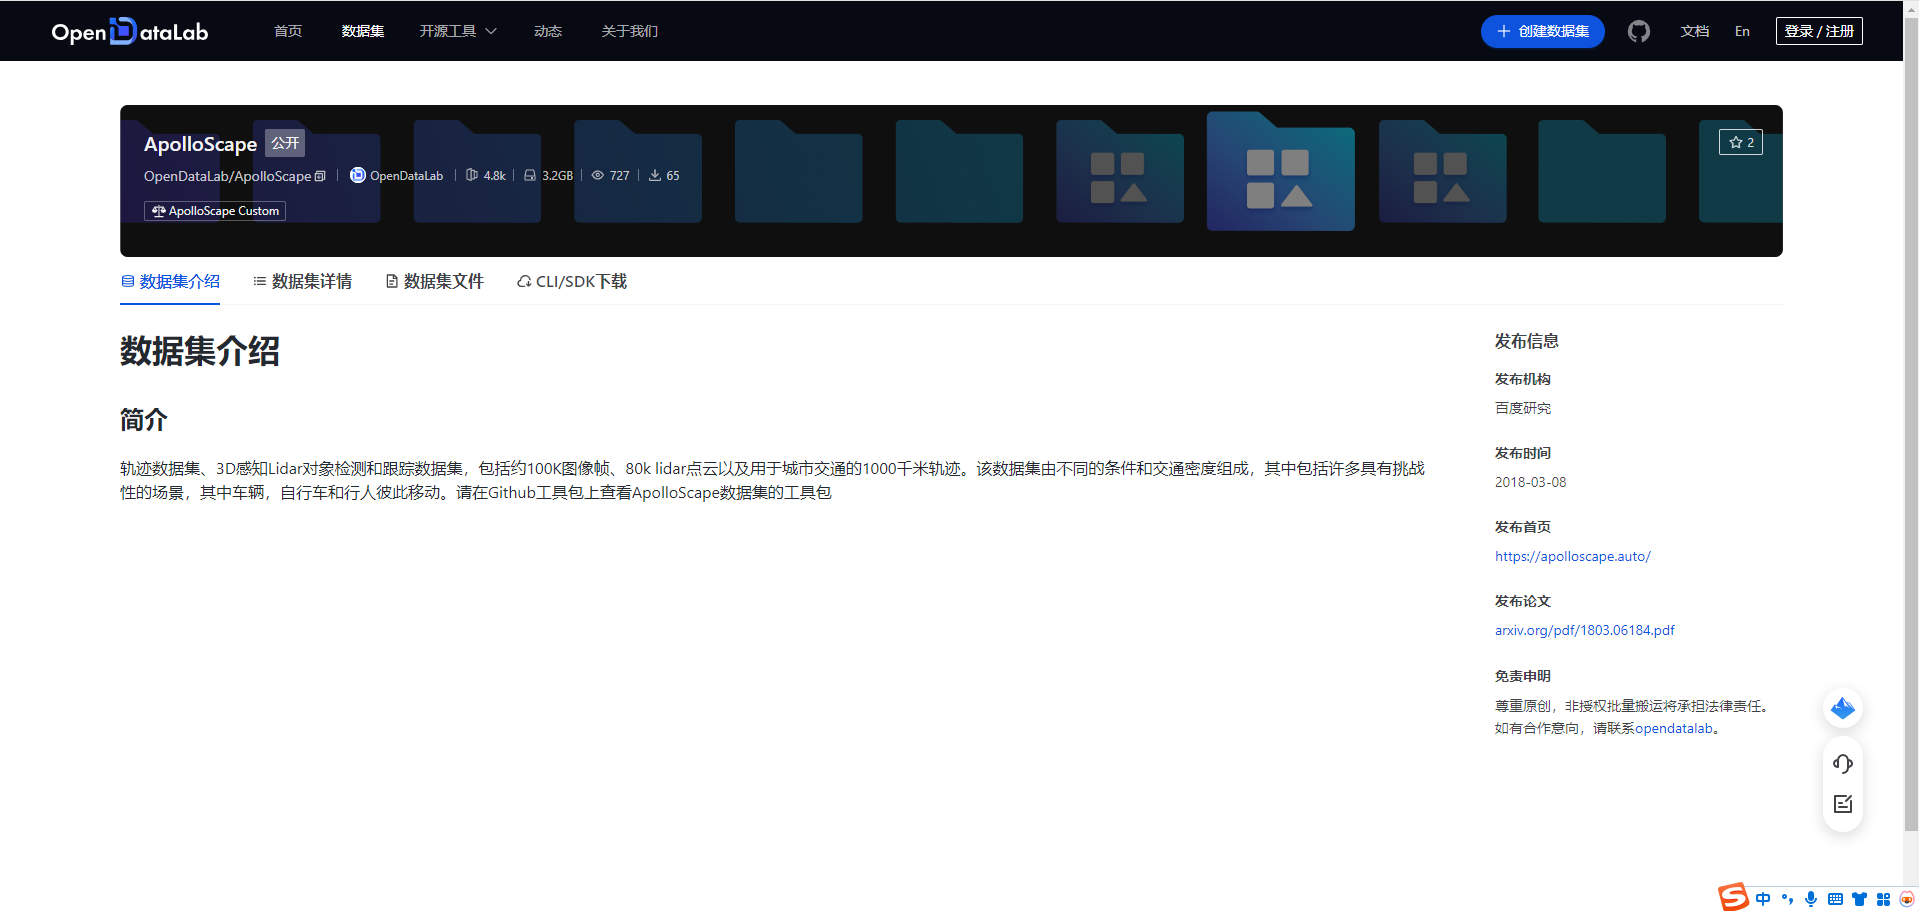
Task: Open the headset customer support icon
Action: pyautogui.click(x=1843, y=764)
